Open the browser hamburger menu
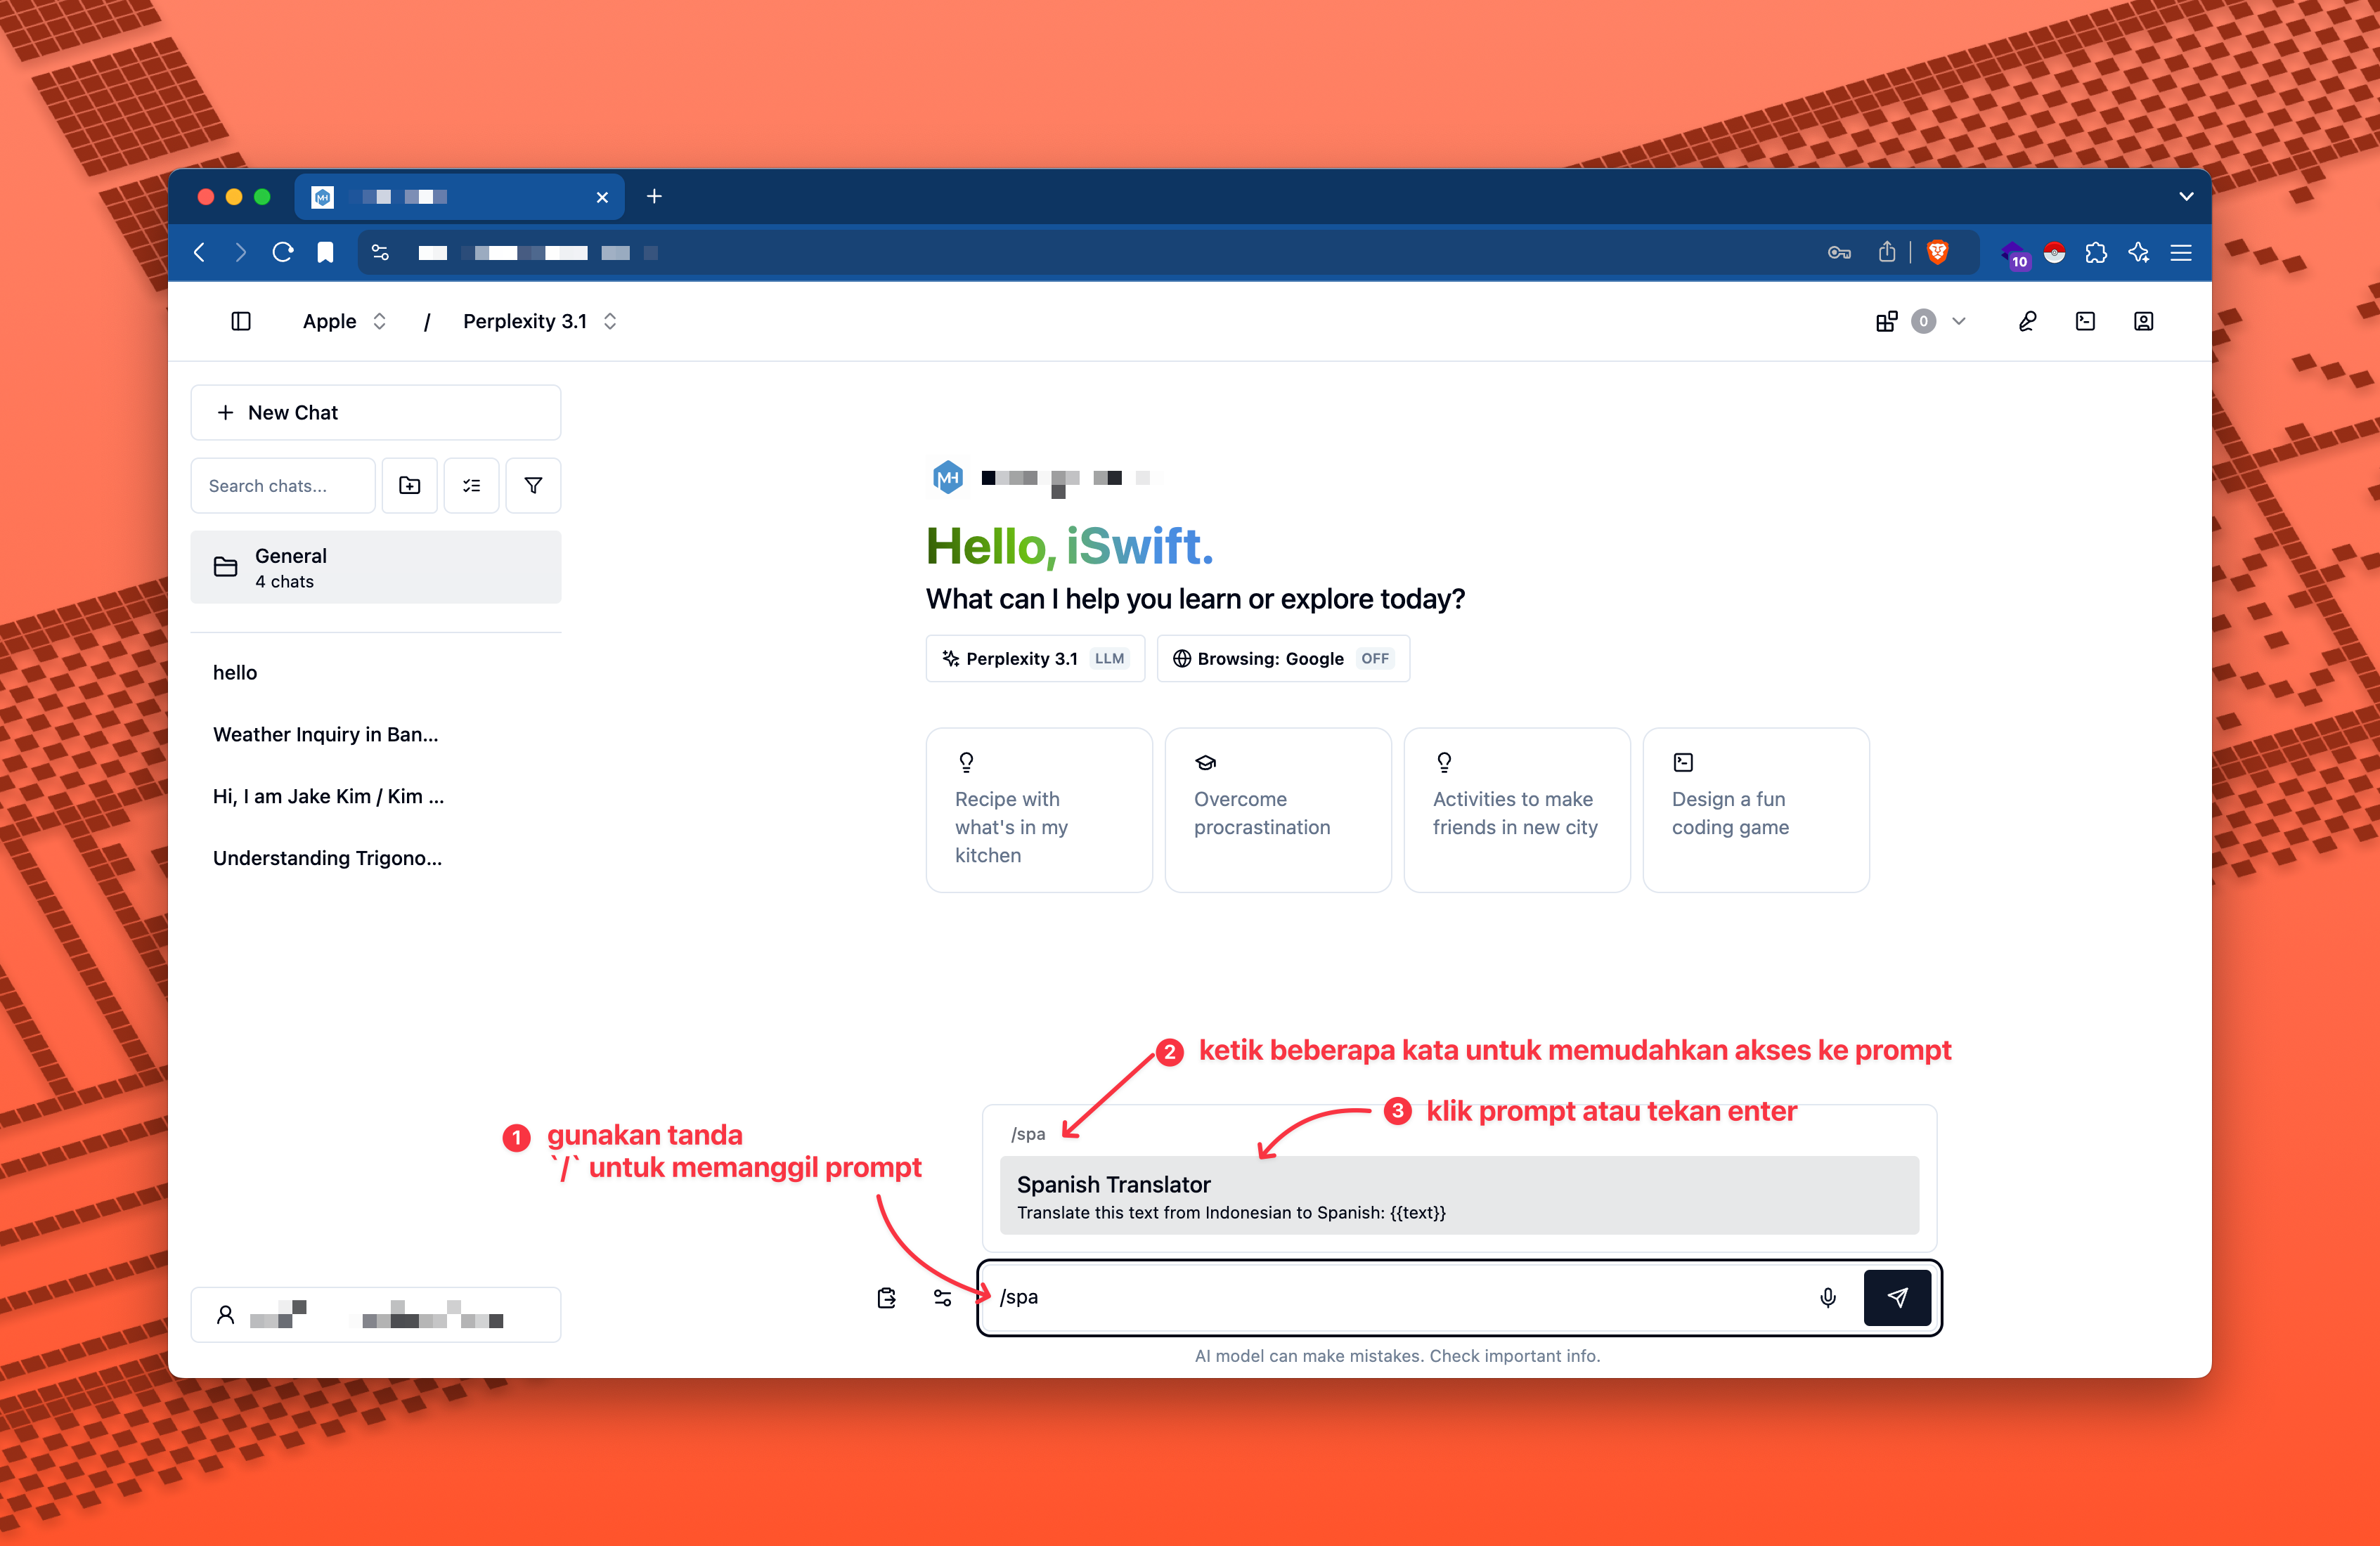Viewport: 2380px width, 1546px height. [2181, 252]
